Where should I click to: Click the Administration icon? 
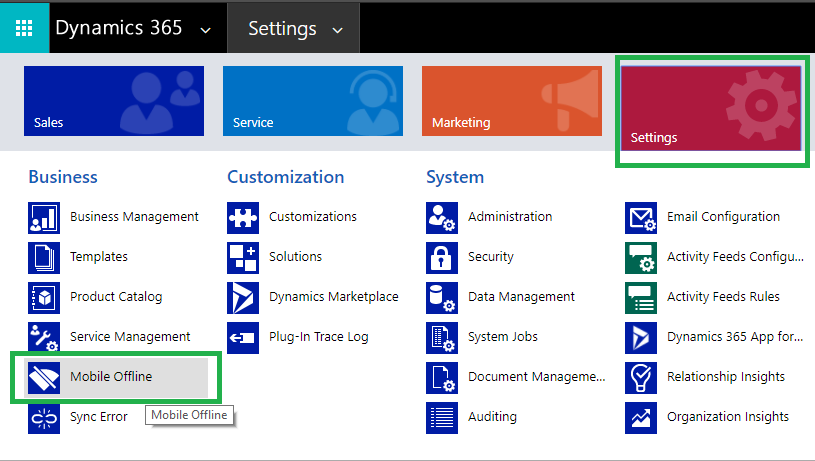442,218
